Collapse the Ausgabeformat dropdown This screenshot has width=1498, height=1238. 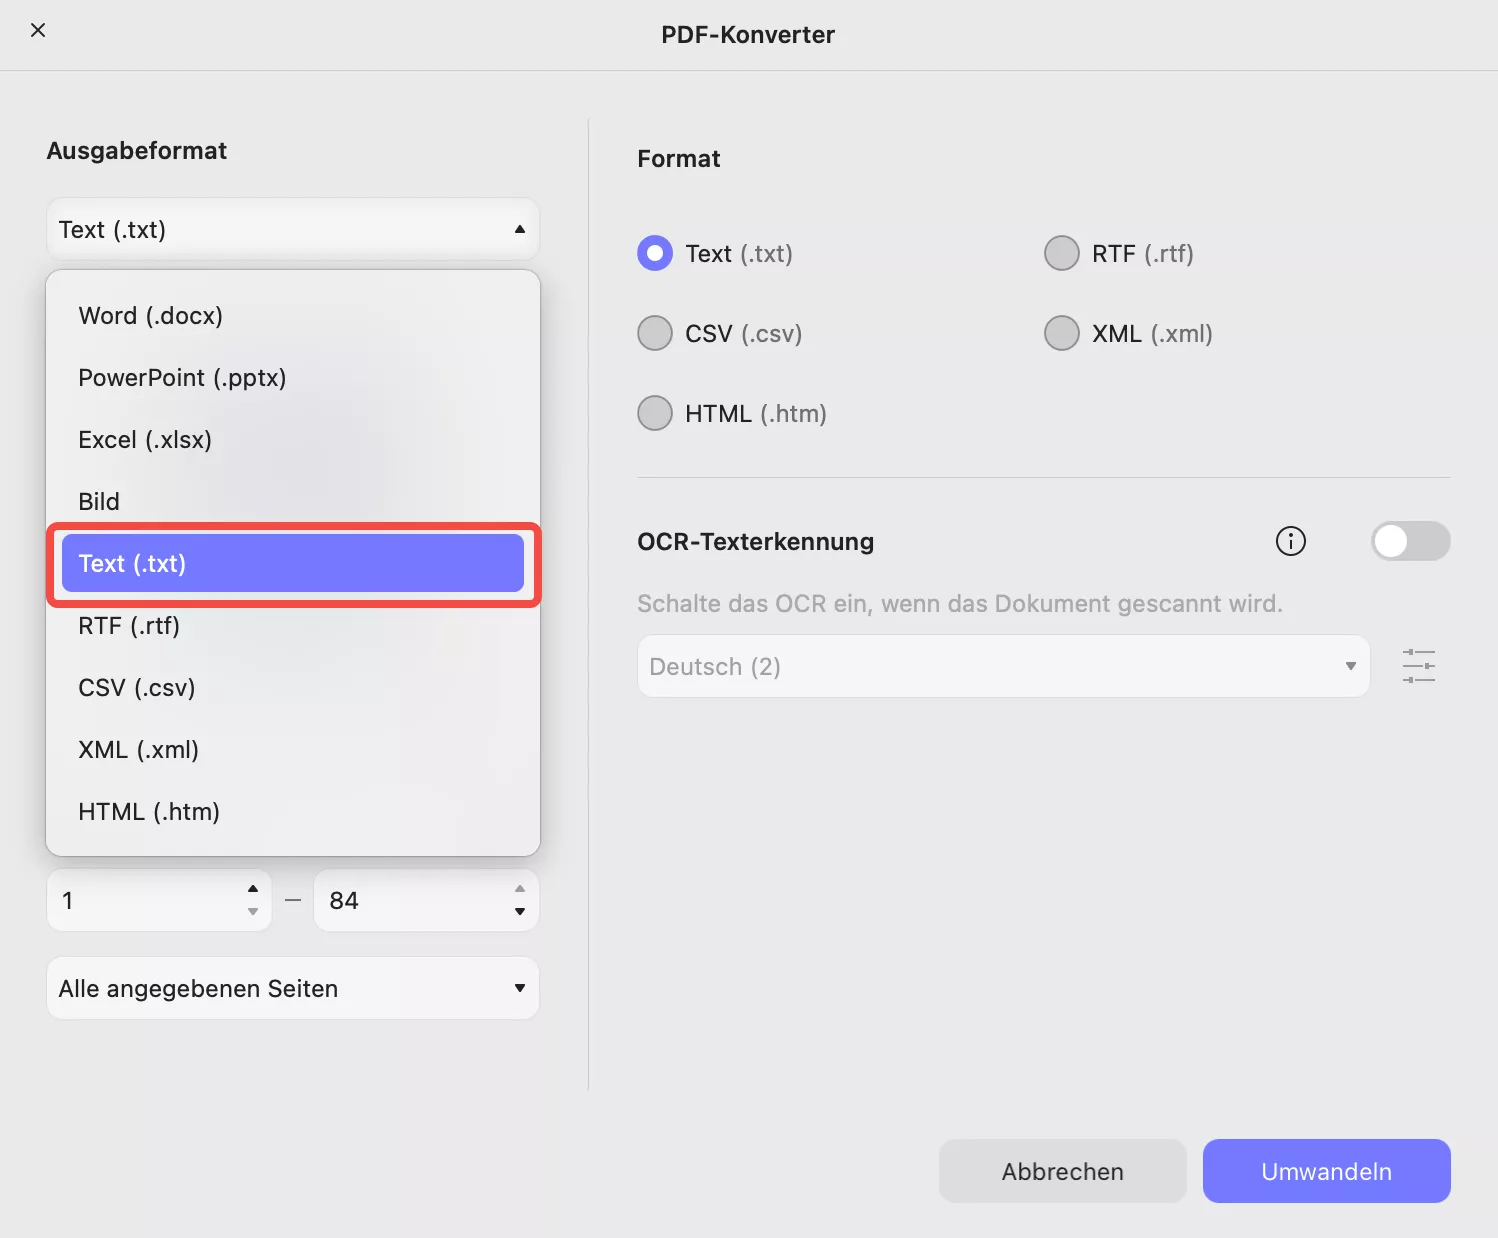[x=519, y=229]
